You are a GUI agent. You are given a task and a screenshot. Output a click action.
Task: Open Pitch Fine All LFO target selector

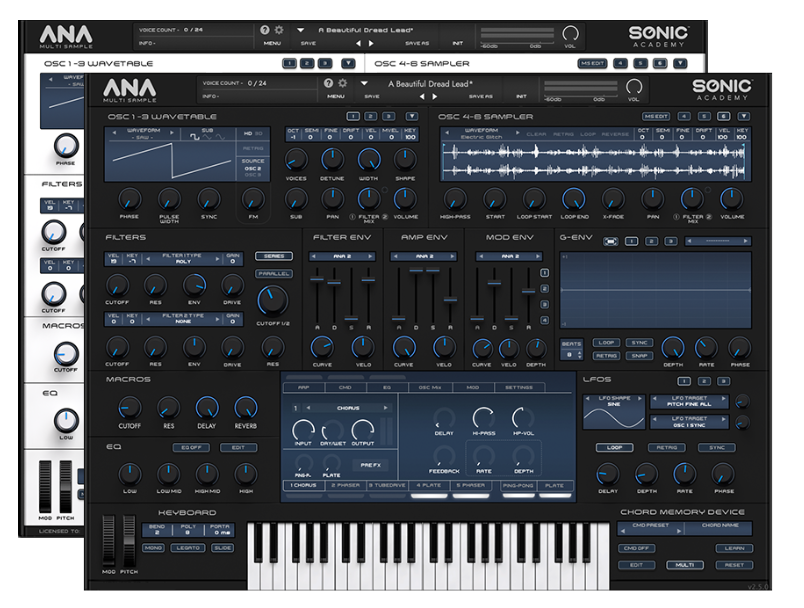point(689,401)
